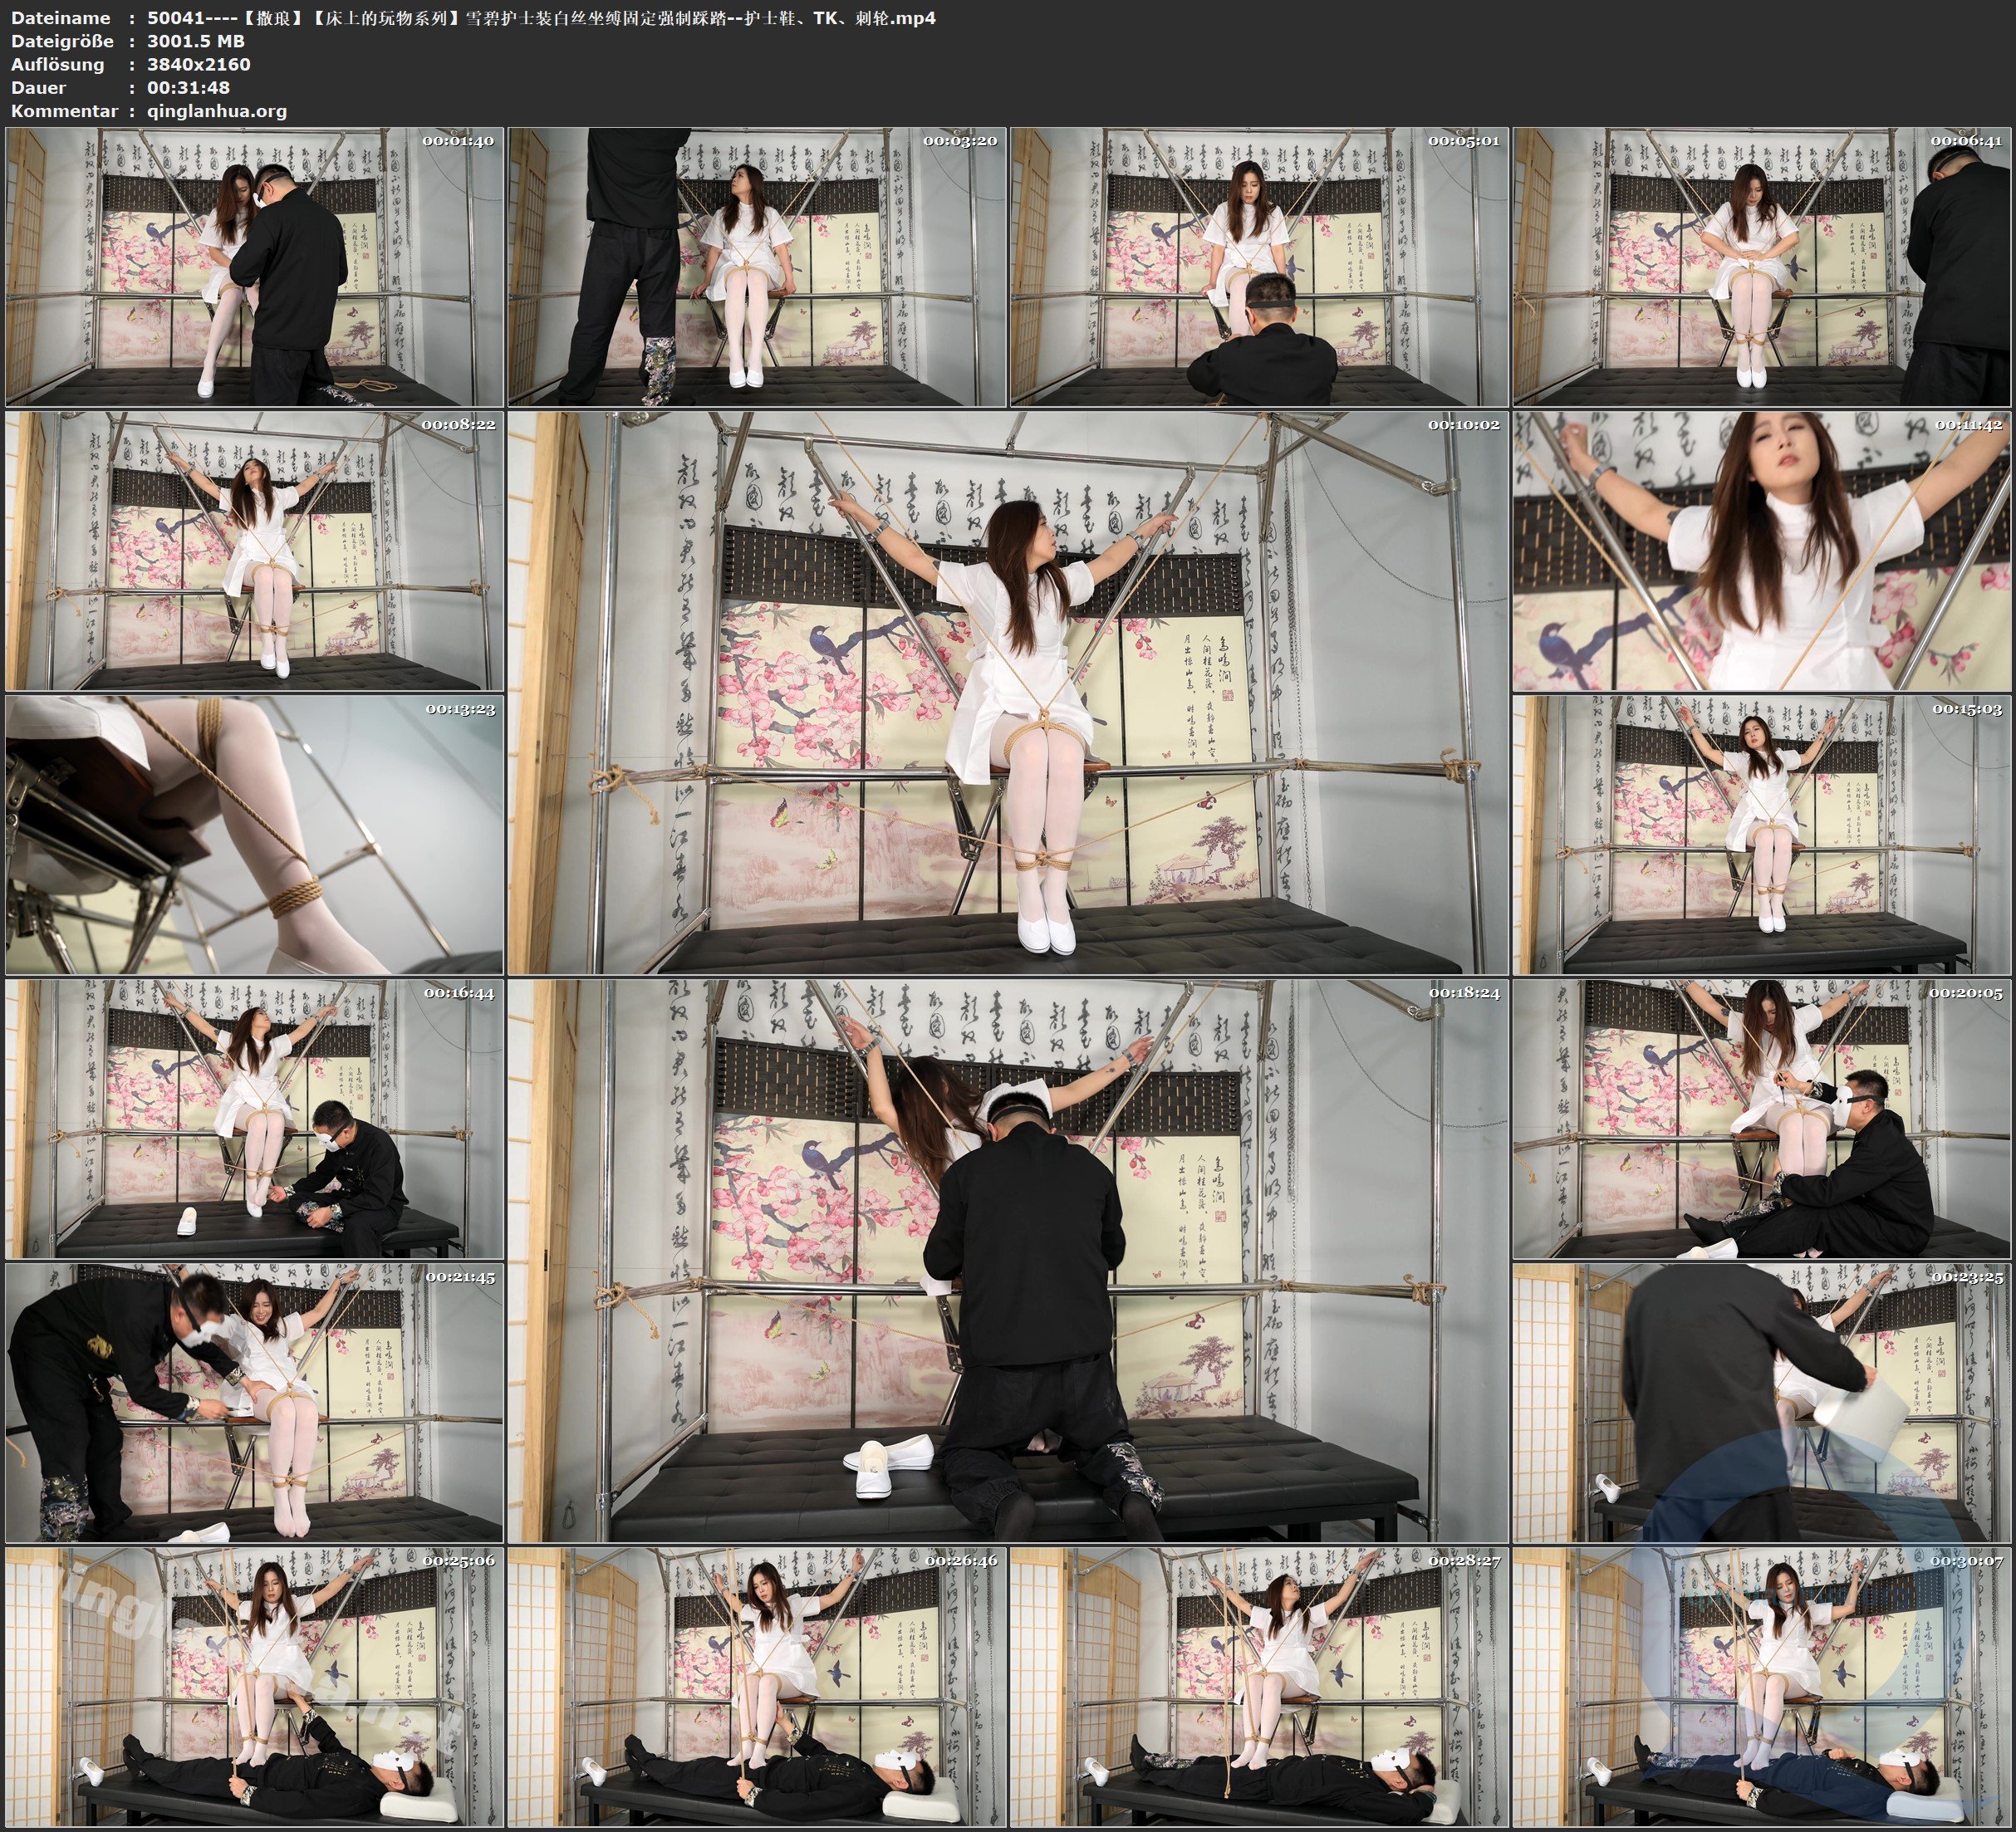Select the frame marked 00:28:27
The height and width of the screenshot is (1832, 2016).
1258,1687
